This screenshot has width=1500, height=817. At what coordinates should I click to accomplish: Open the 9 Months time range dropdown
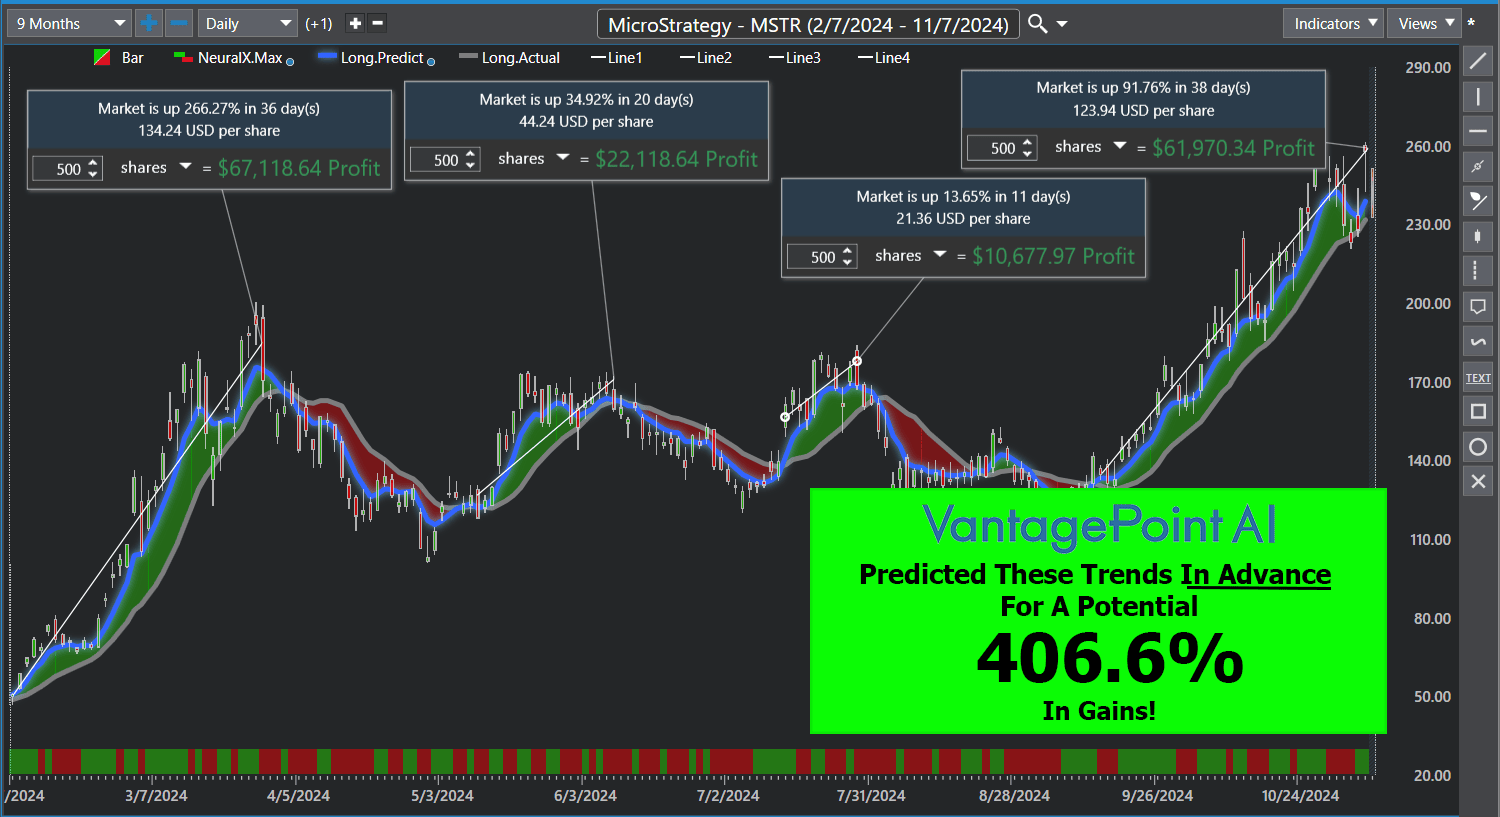coord(68,23)
